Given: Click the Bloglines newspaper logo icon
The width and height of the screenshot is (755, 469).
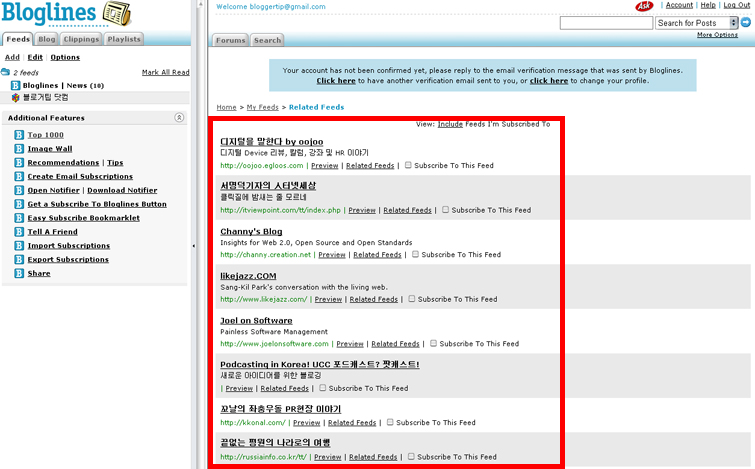Looking at the screenshot, I should pos(117,13).
